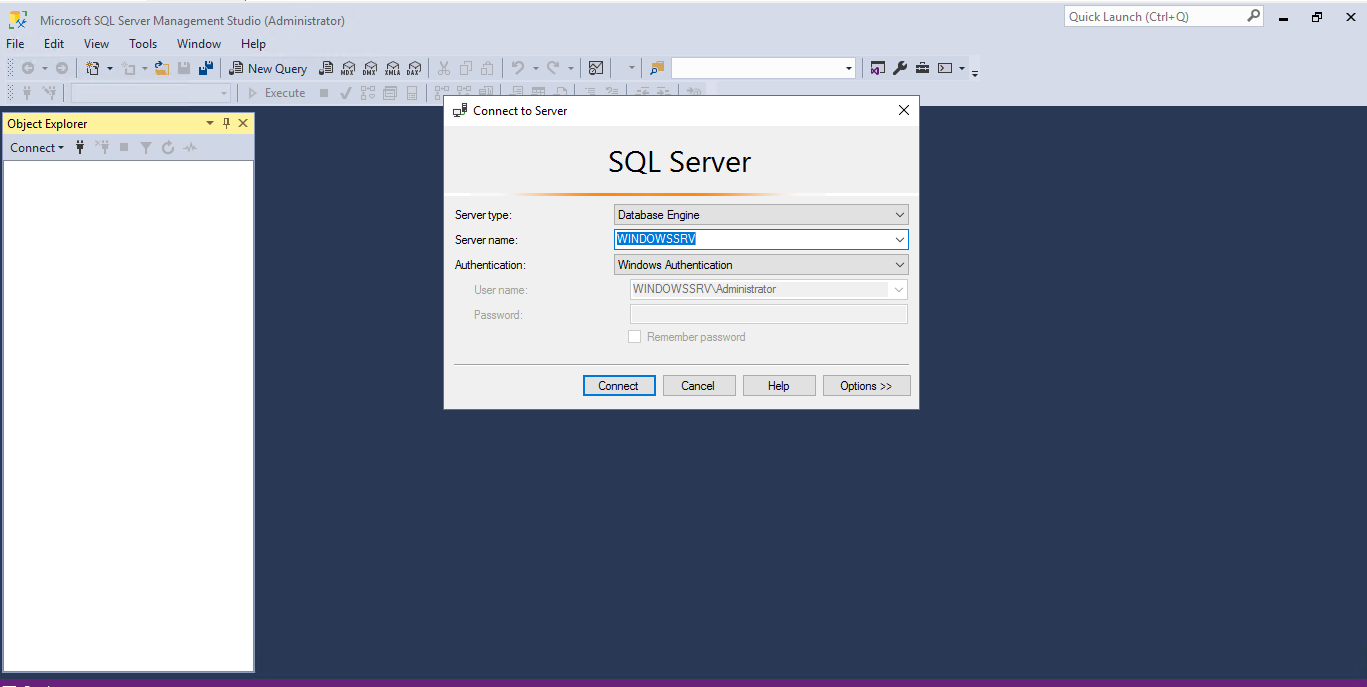
Task: Open the find combo box dropdown in toolbar
Action: 849,68
